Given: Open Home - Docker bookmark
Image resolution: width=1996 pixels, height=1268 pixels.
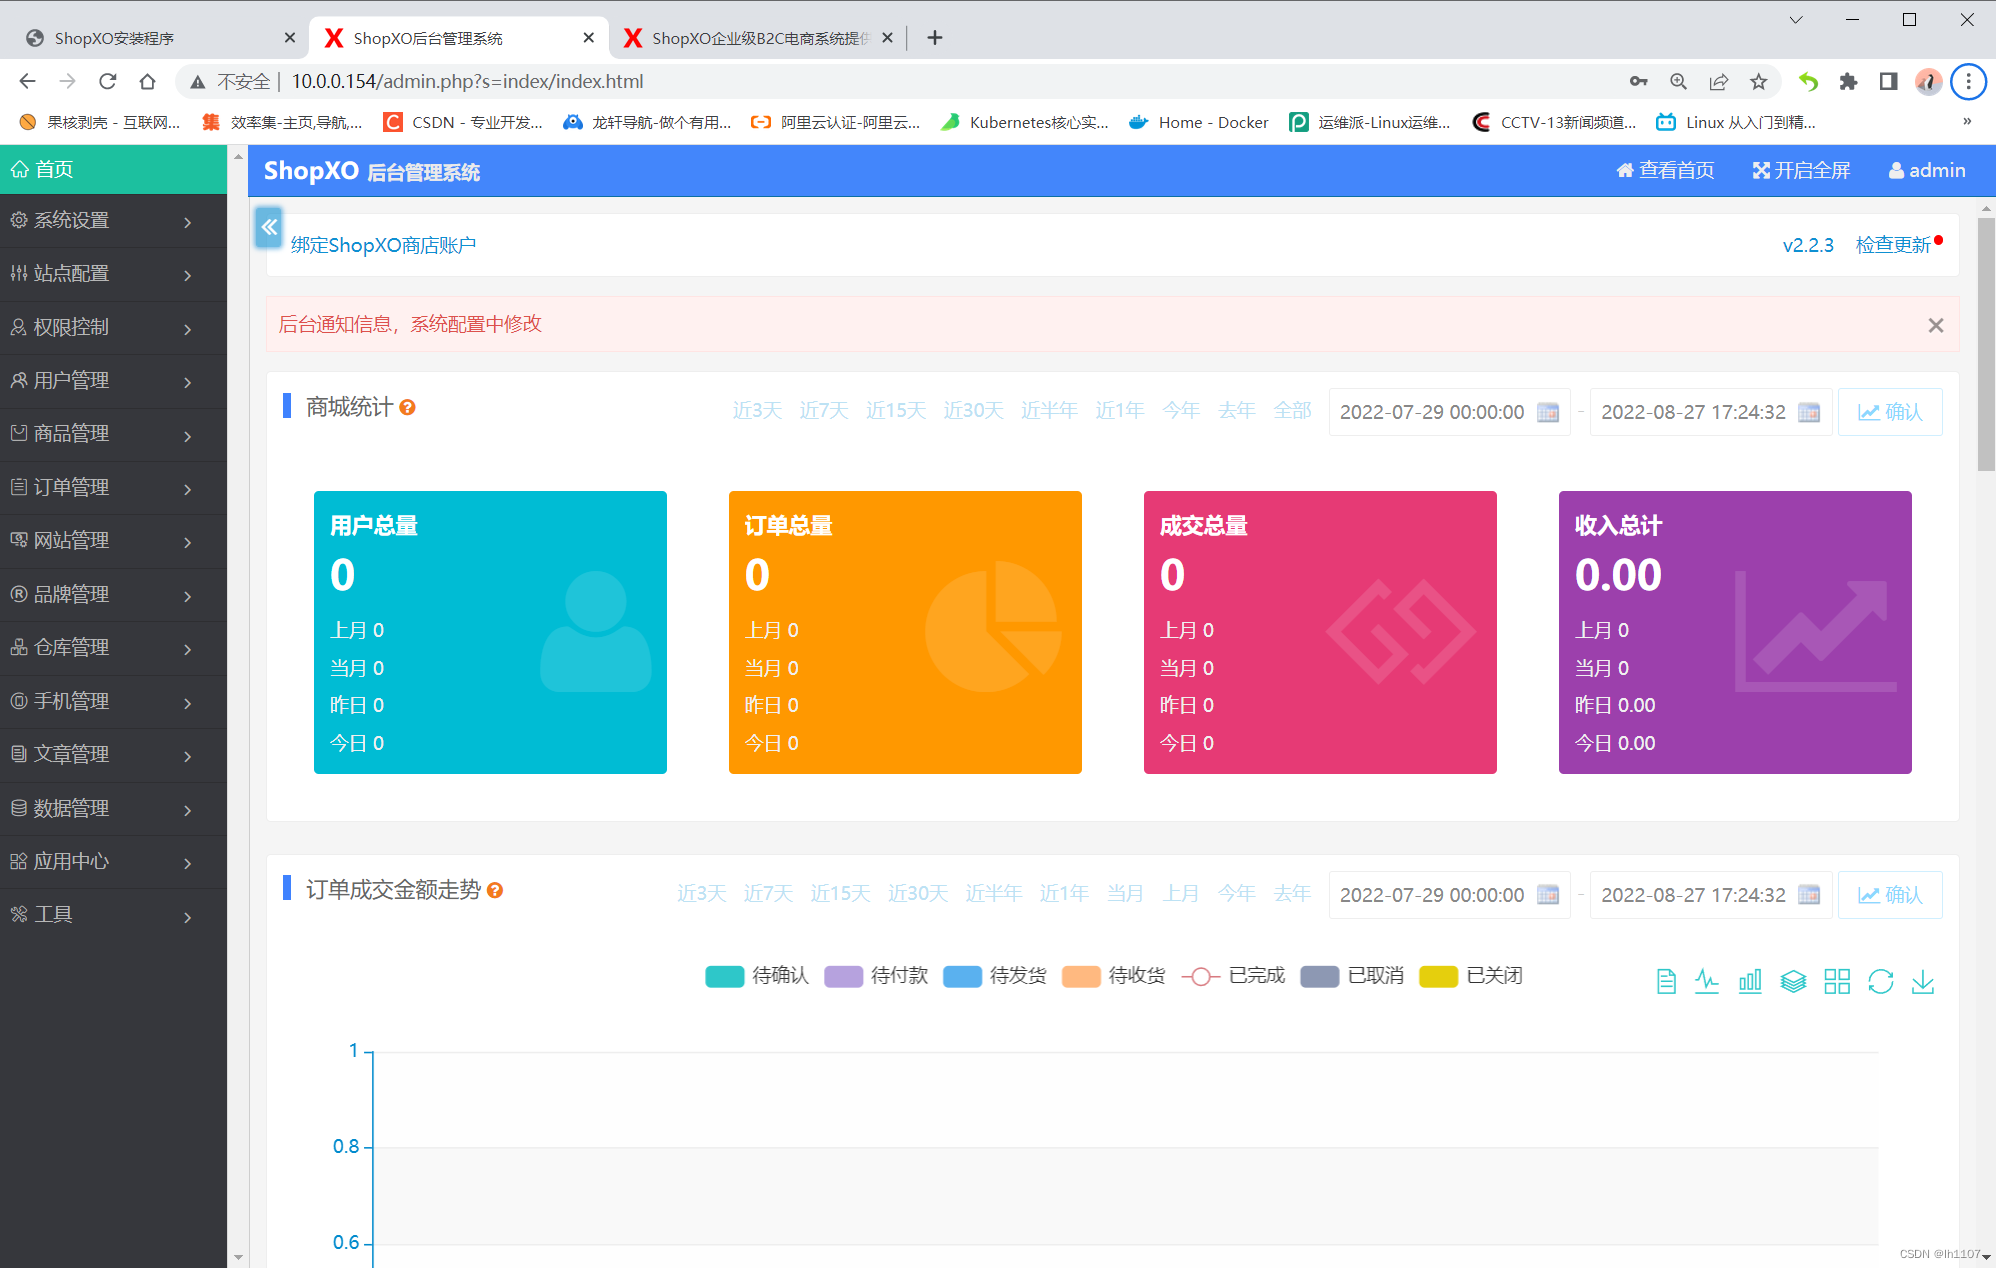Looking at the screenshot, I should point(1199,122).
